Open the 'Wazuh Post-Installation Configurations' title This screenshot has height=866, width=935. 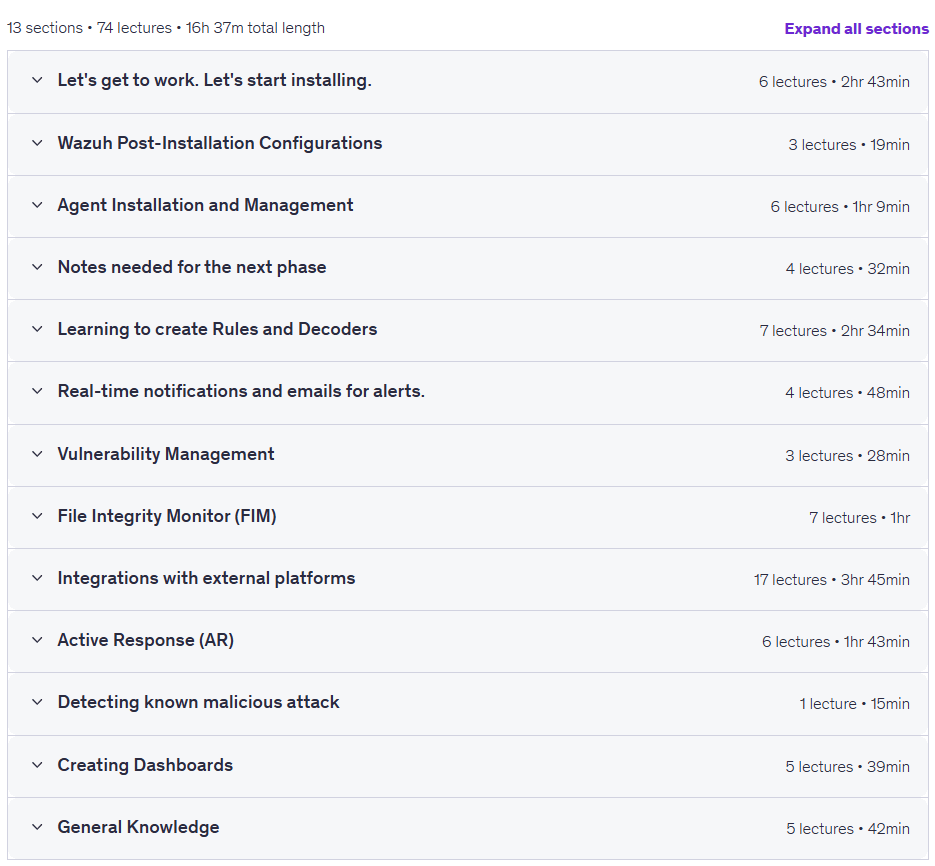(x=220, y=143)
